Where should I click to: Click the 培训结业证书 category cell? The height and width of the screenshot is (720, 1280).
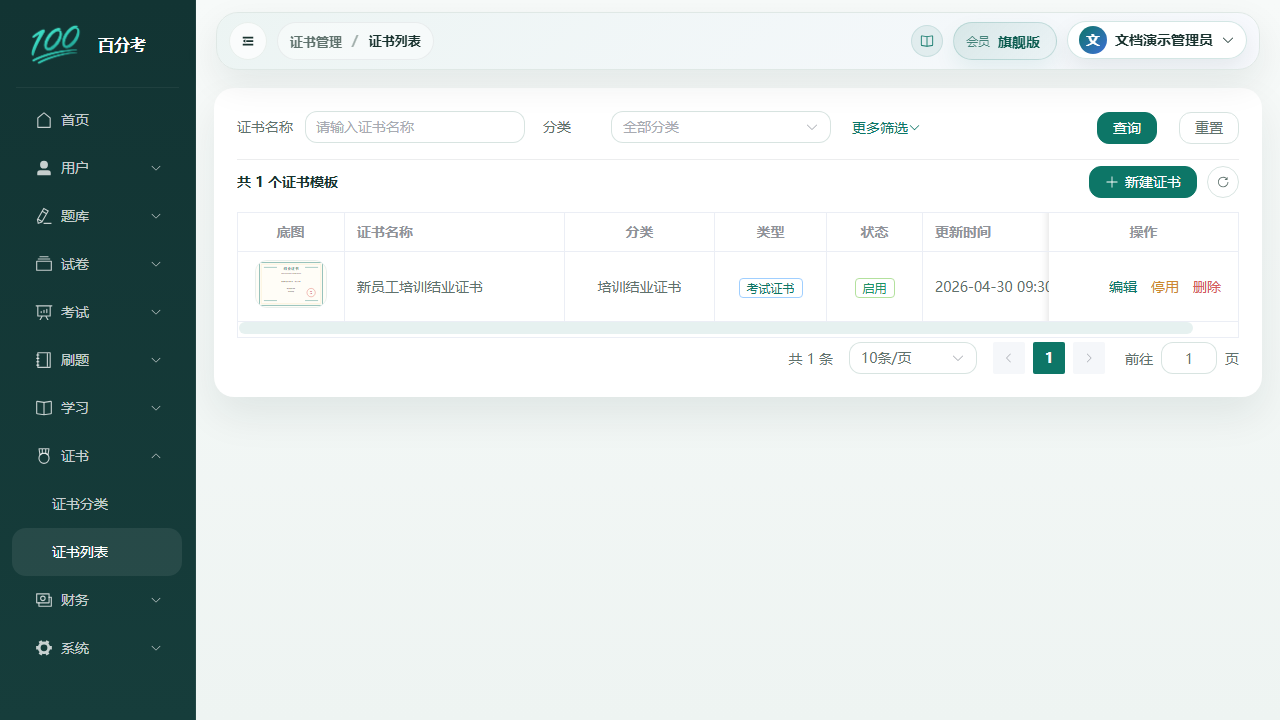coord(640,287)
